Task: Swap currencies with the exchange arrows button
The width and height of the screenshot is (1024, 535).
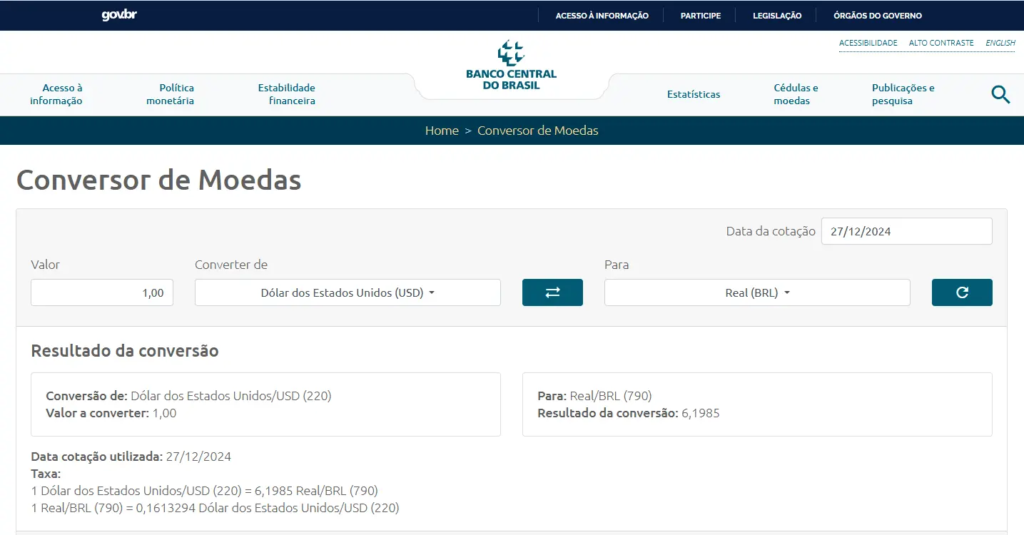Action: [x=552, y=292]
